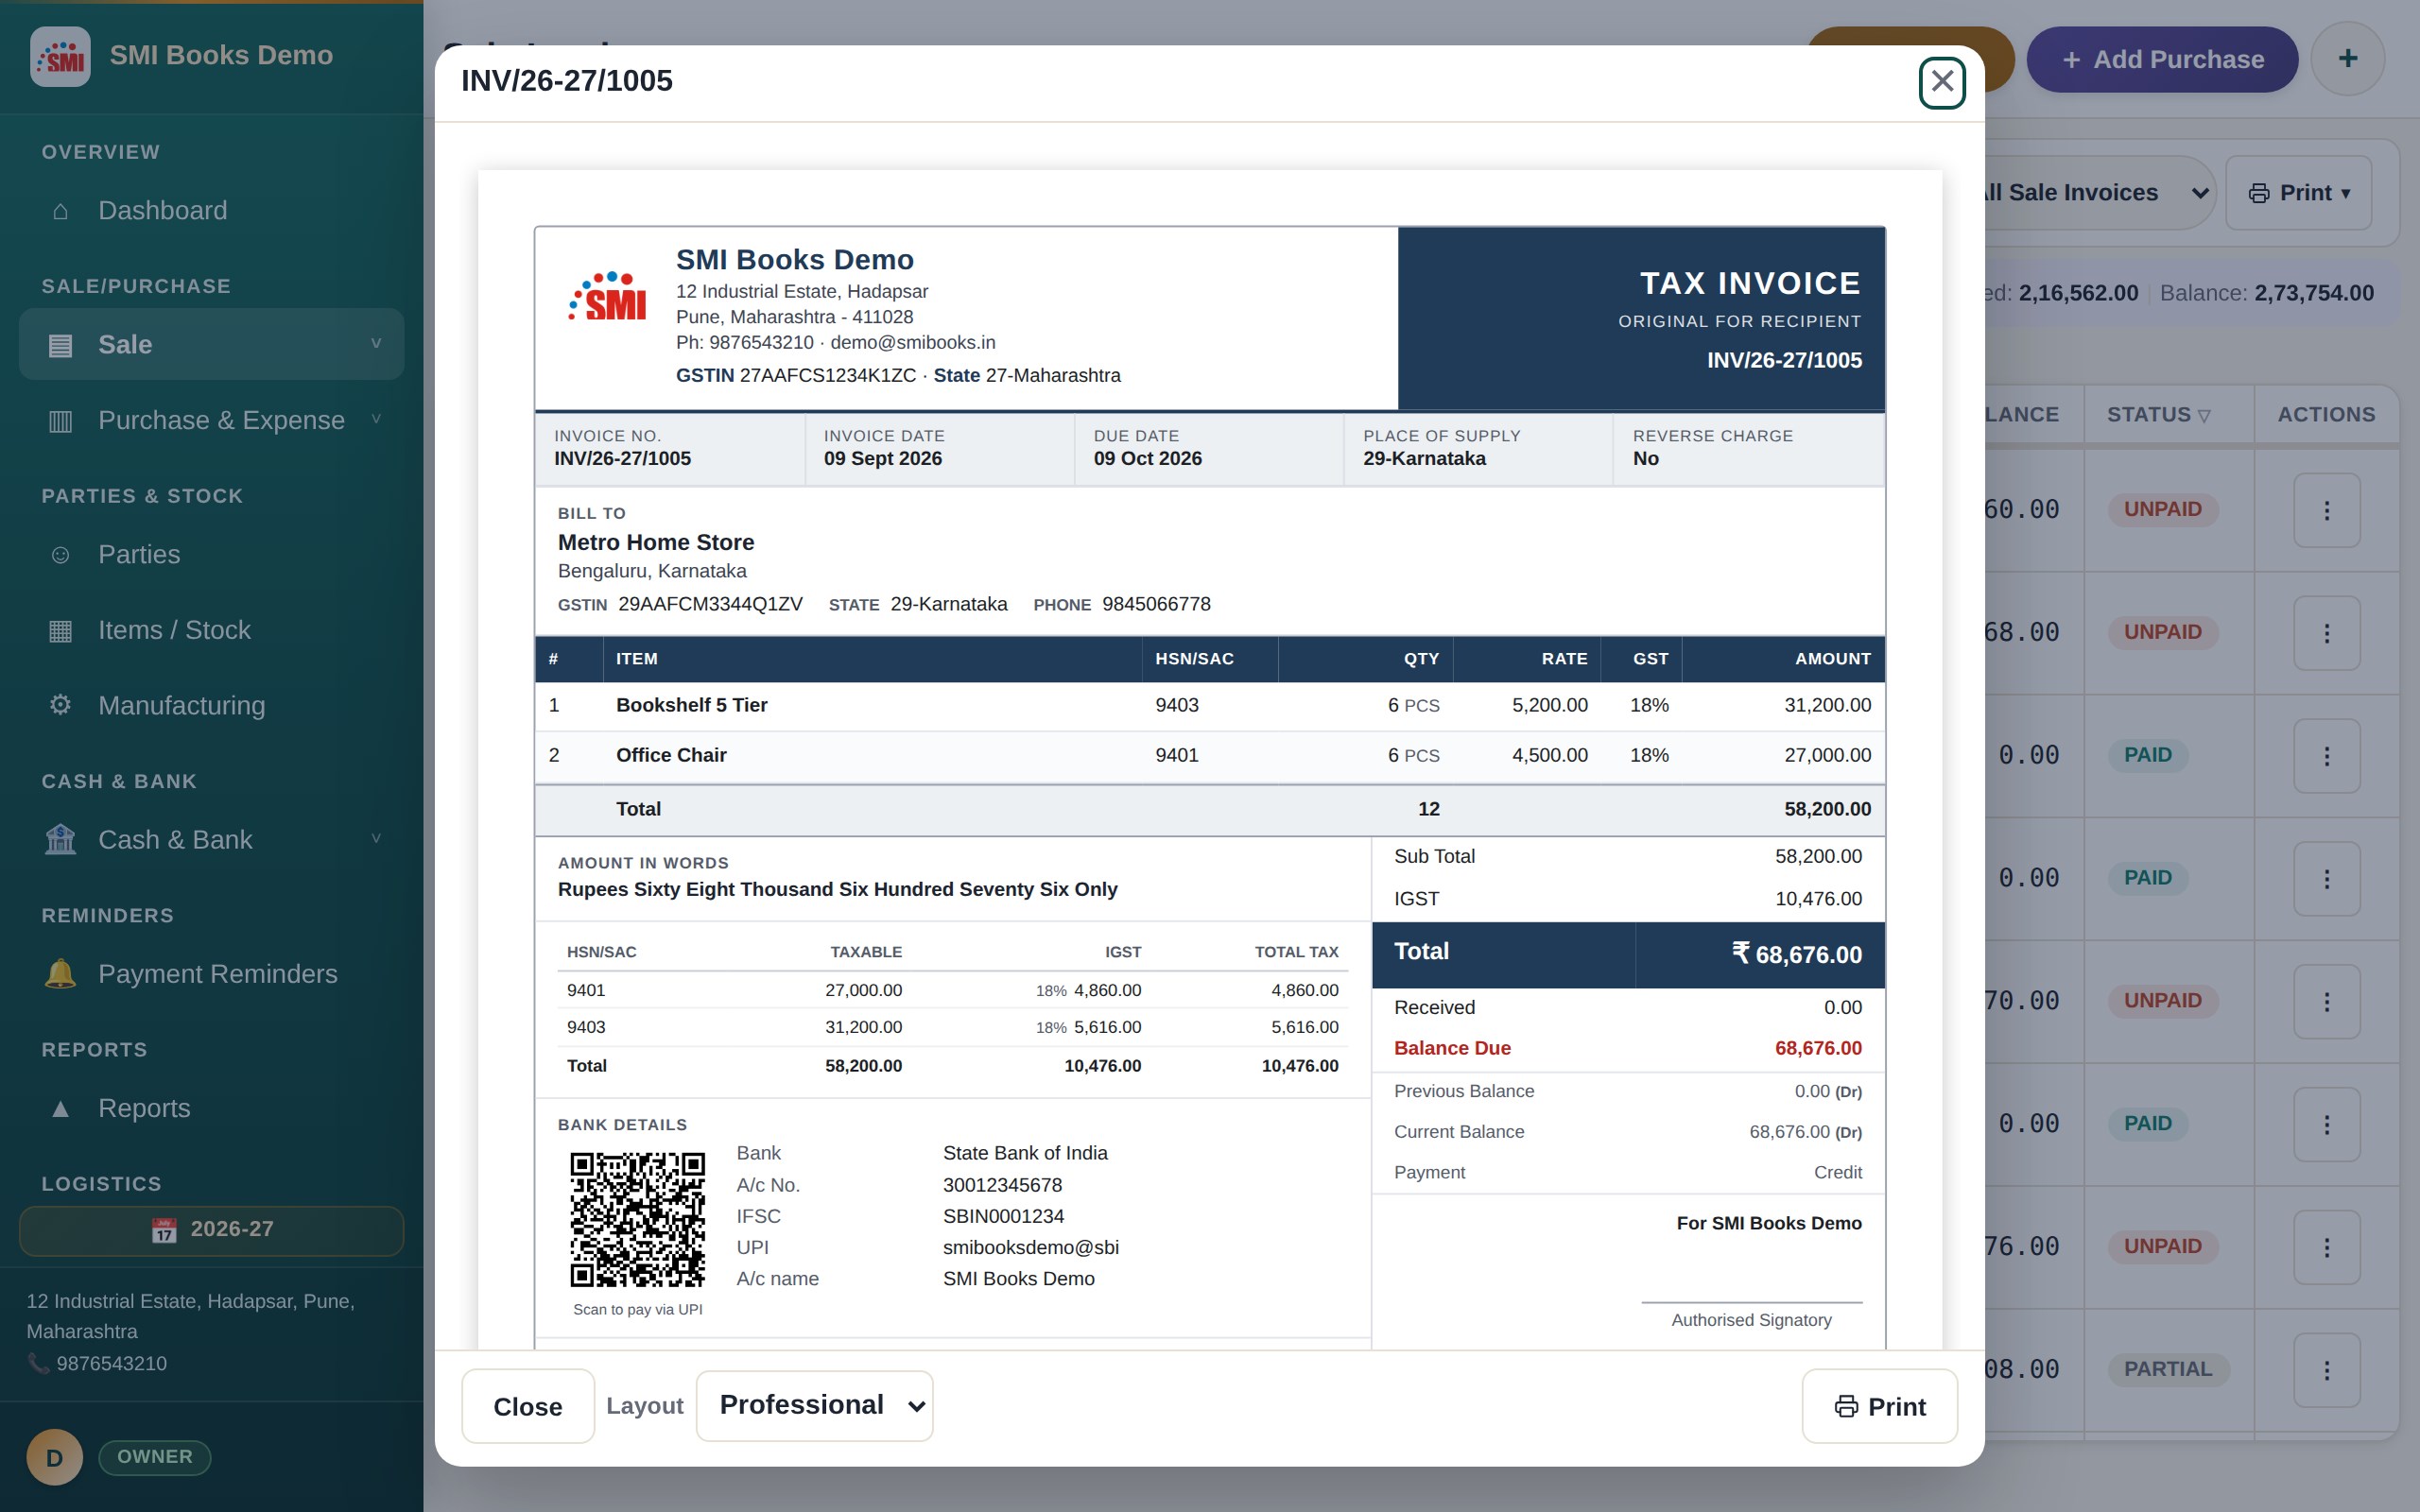This screenshot has width=2420, height=1512.
Task: Click the Sale list icon in sidebar
Action: pos(60,345)
